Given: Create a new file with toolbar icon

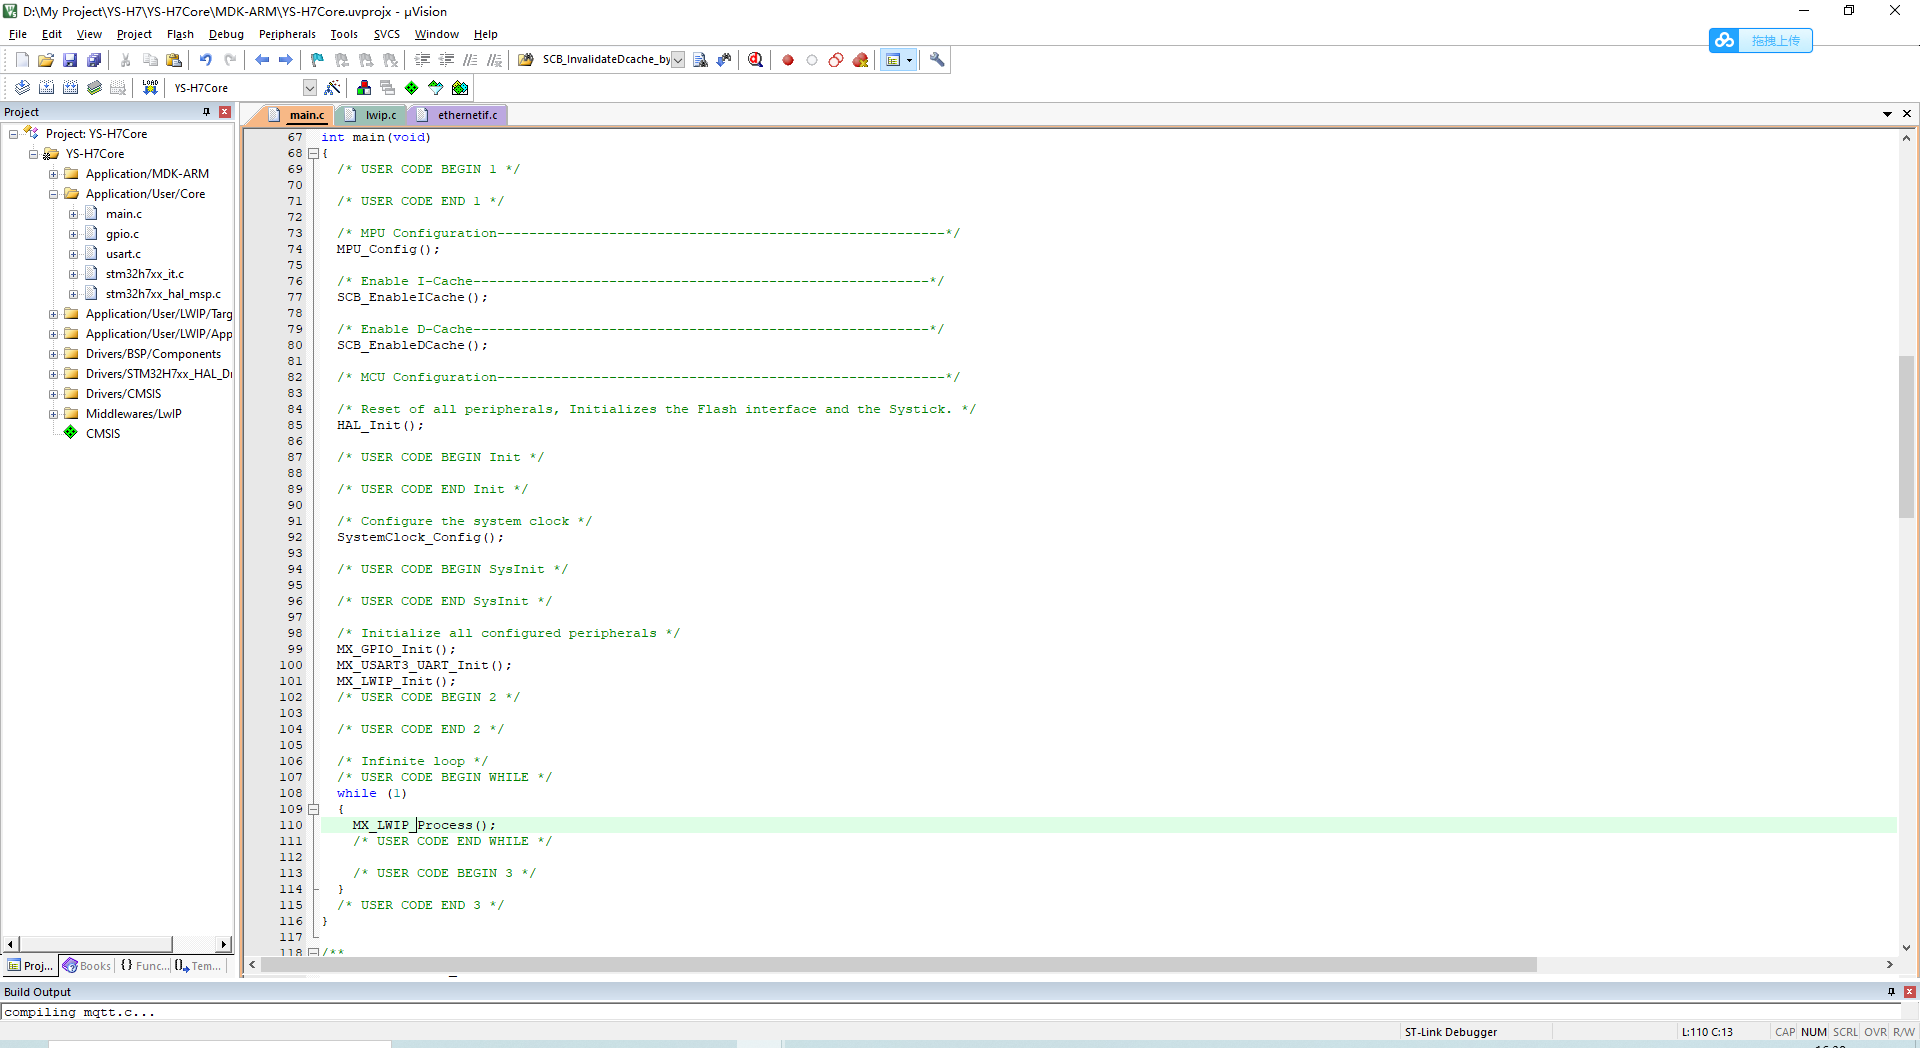Looking at the screenshot, I should (x=22, y=60).
